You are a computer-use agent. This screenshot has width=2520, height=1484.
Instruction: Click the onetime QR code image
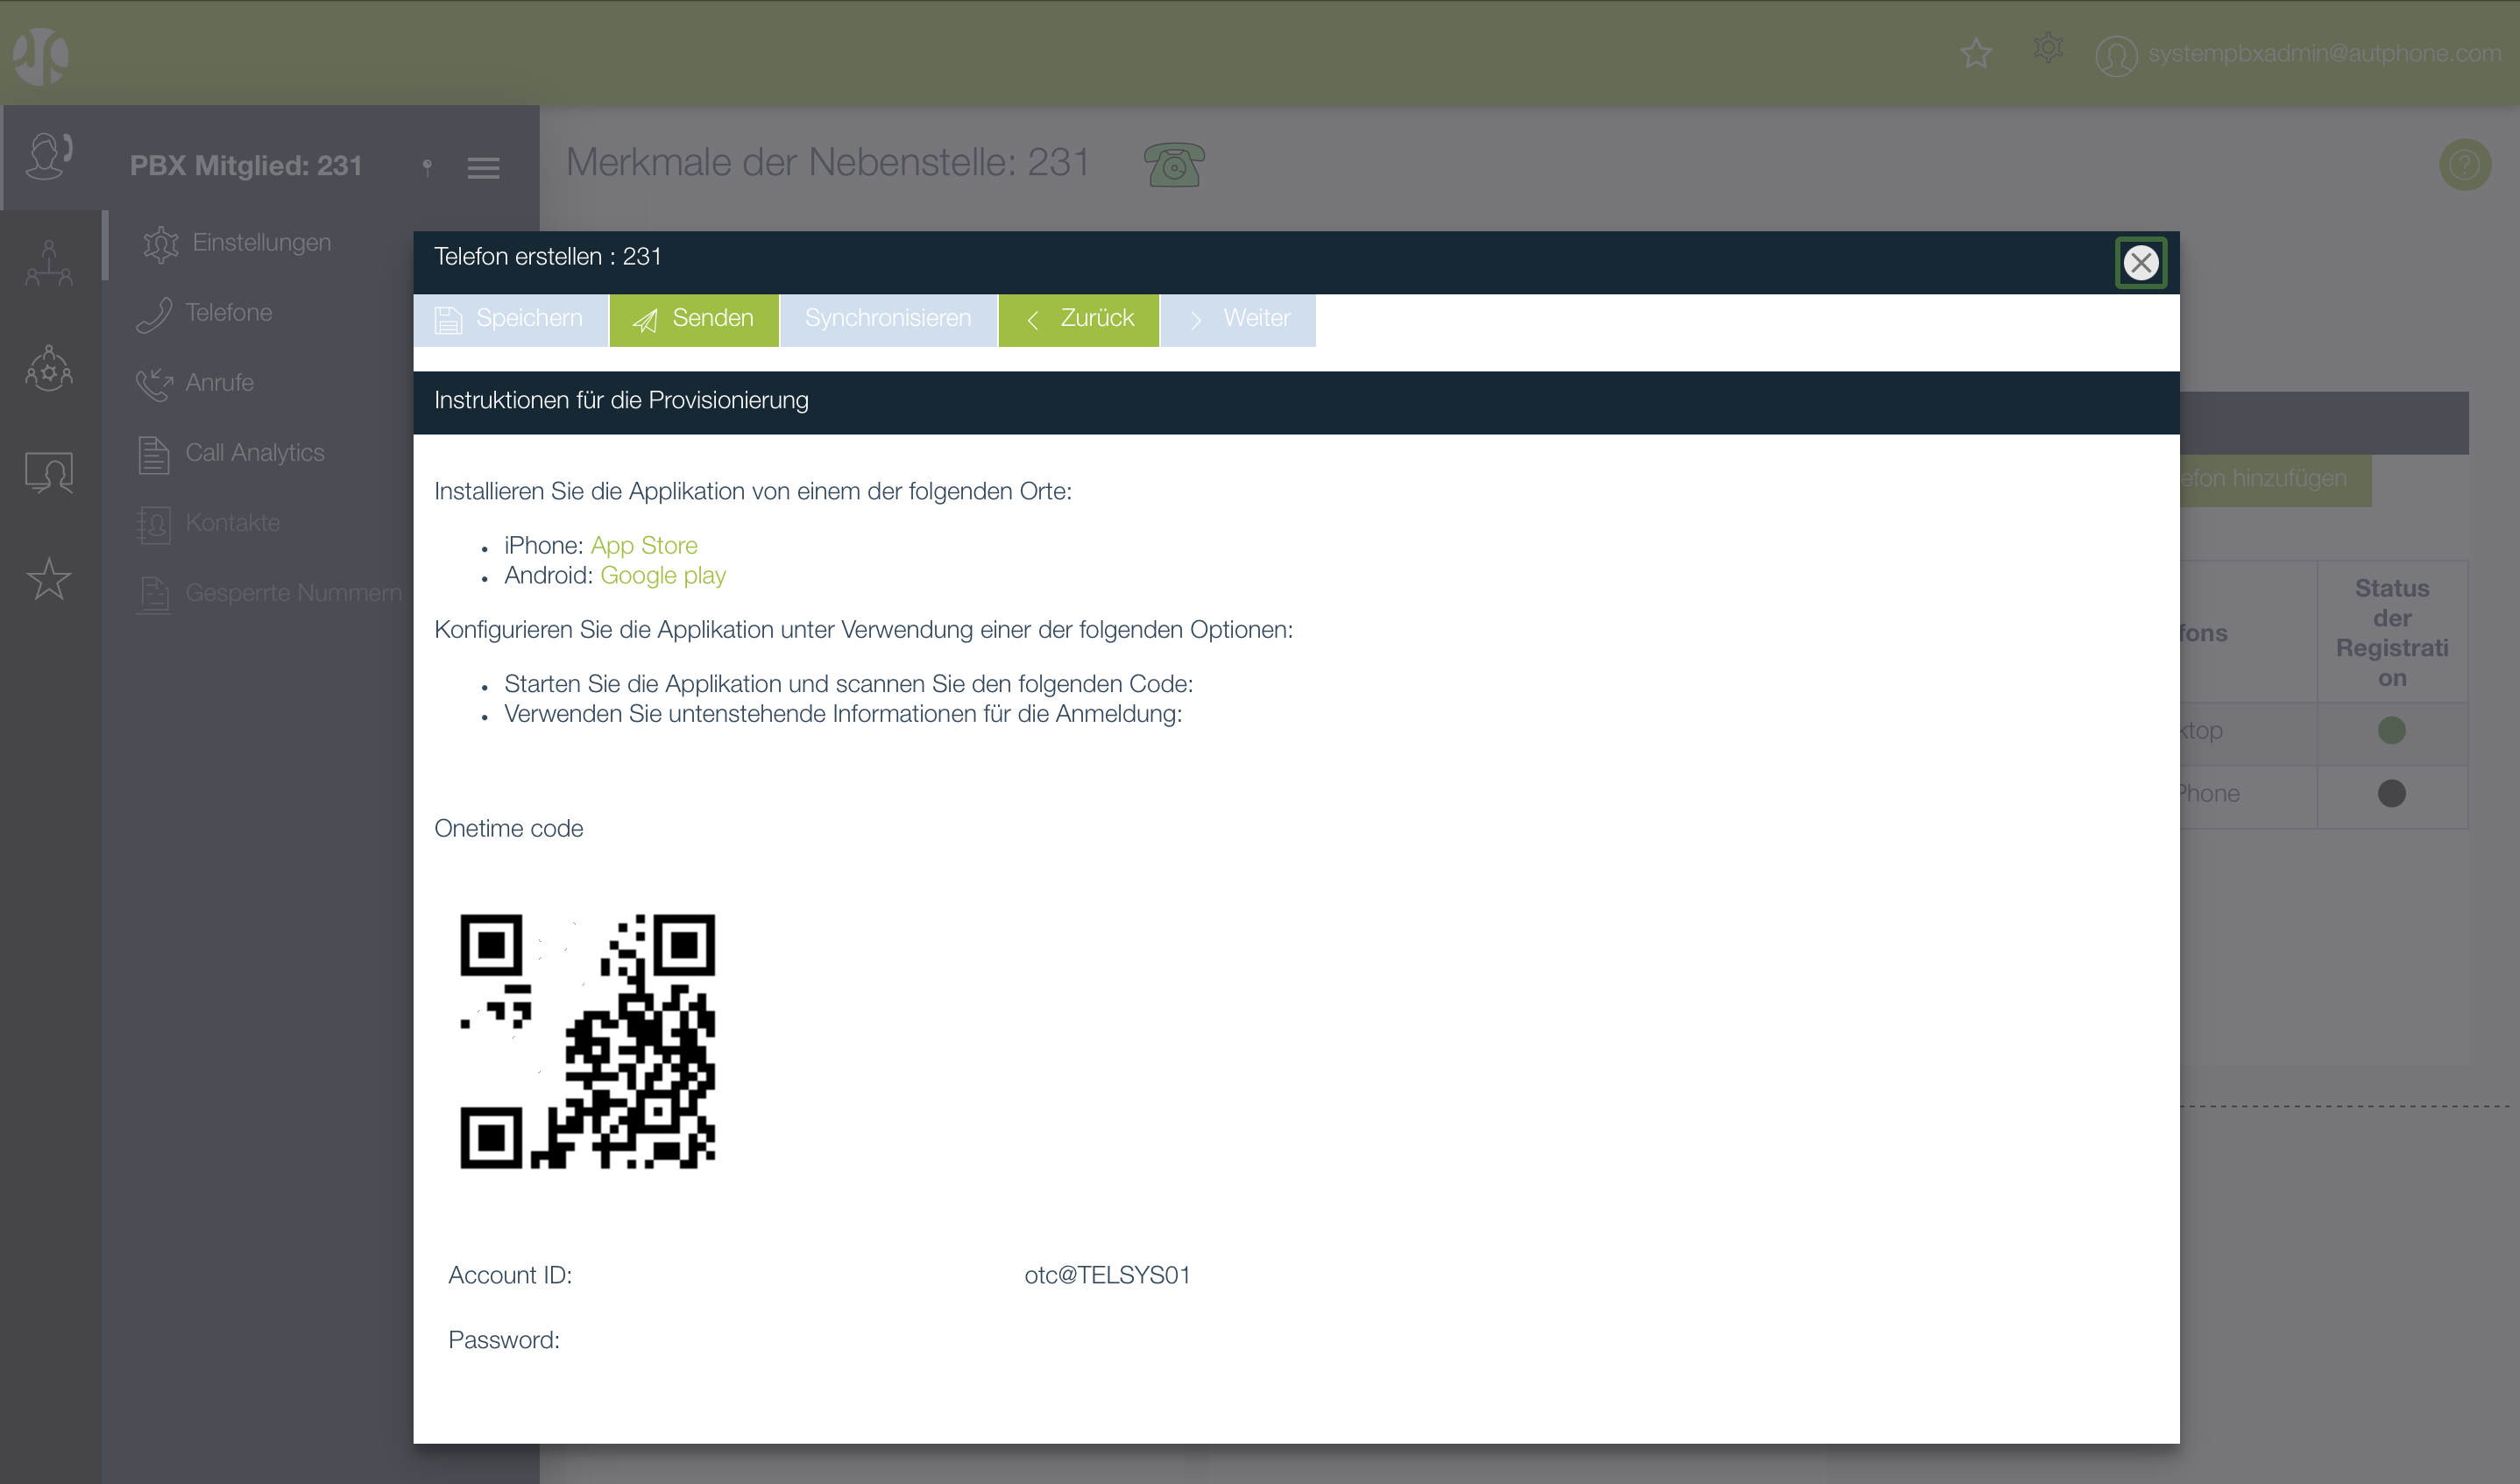point(587,1041)
